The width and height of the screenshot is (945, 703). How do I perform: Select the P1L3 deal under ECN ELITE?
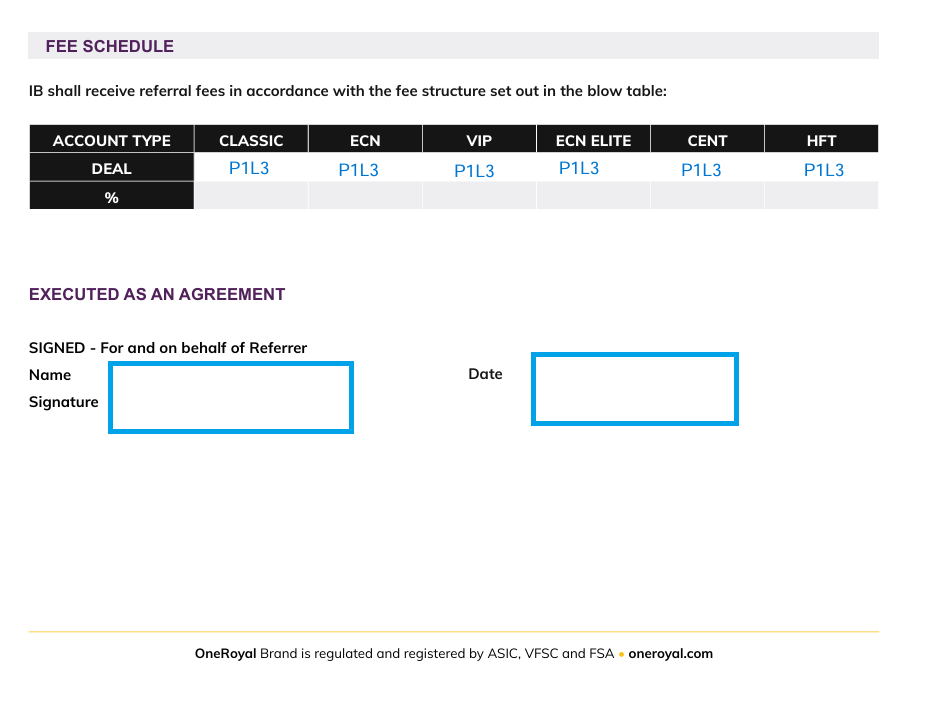pyautogui.click(x=579, y=168)
